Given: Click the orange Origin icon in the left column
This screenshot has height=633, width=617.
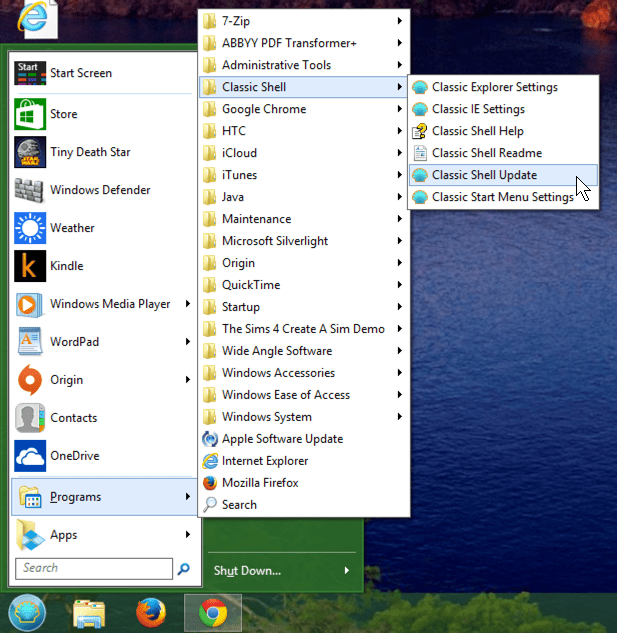Looking at the screenshot, I should click(30, 379).
